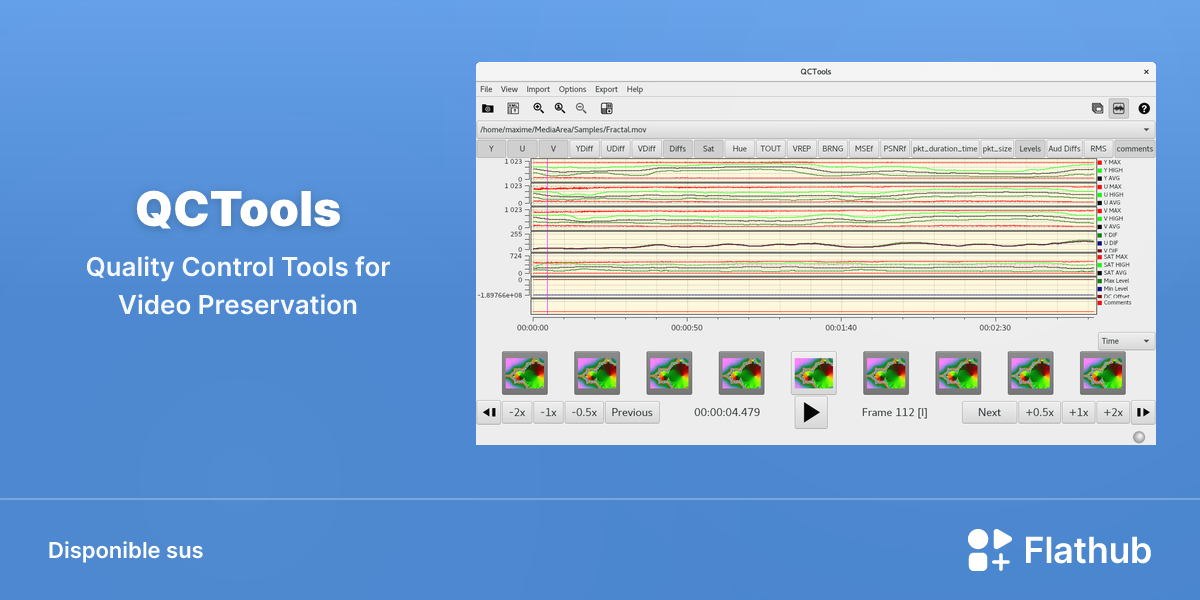Toggle the Y graph button
The image size is (1200, 600).
491,148
